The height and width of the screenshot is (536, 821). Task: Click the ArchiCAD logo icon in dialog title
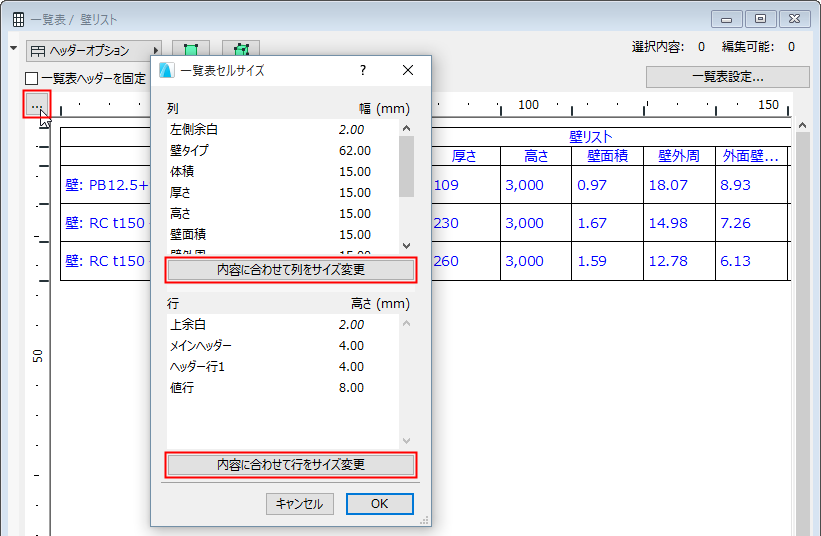tap(167, 70)
